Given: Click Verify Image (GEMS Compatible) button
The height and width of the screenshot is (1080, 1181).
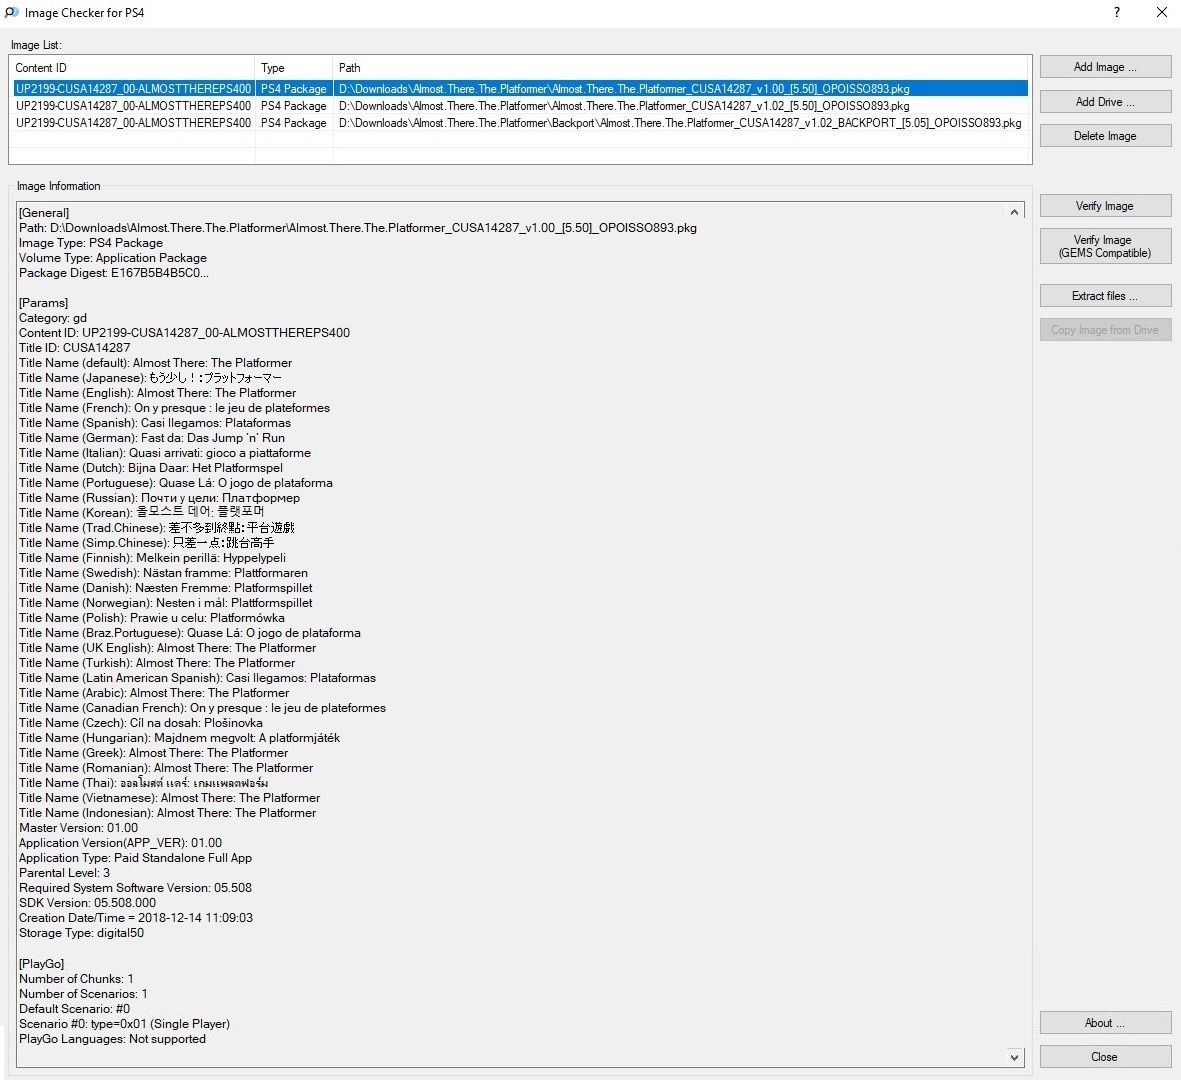Looking at the screenshot, I should coord(1105,246).
